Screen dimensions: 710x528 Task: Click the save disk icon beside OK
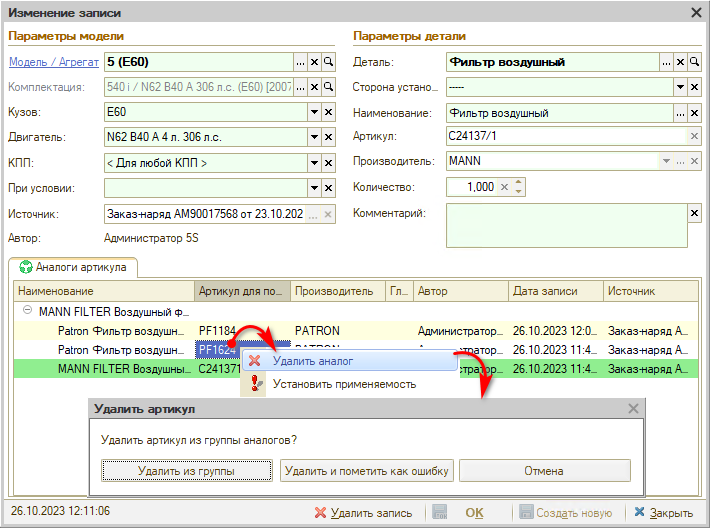click(x=440, y=512)
